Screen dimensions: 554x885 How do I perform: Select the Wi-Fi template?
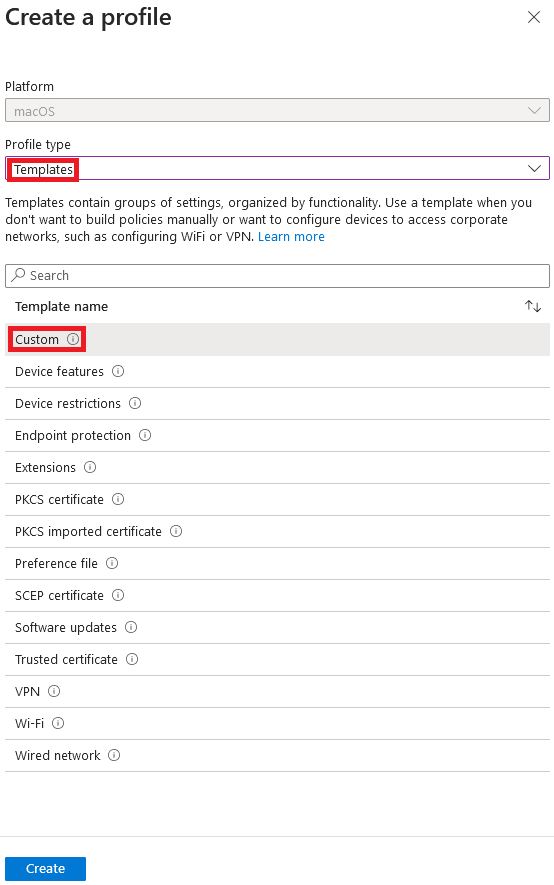tap(278, 724)
